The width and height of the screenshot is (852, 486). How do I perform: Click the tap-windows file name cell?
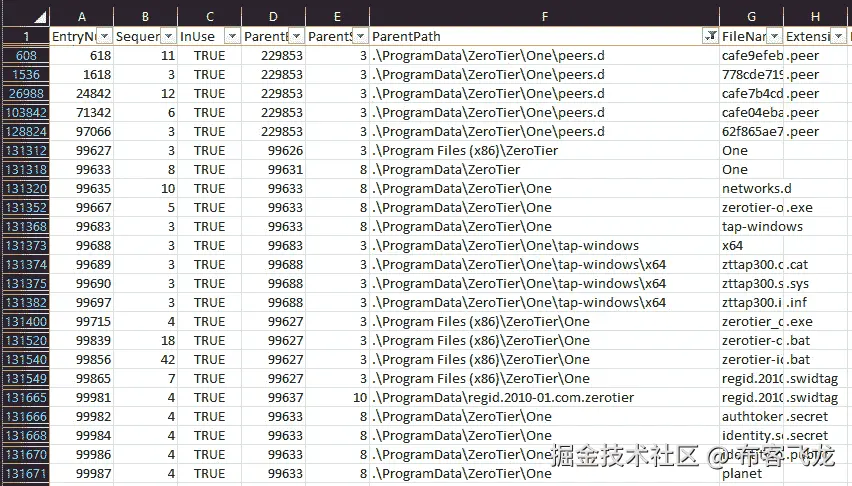tap(751, 226)
